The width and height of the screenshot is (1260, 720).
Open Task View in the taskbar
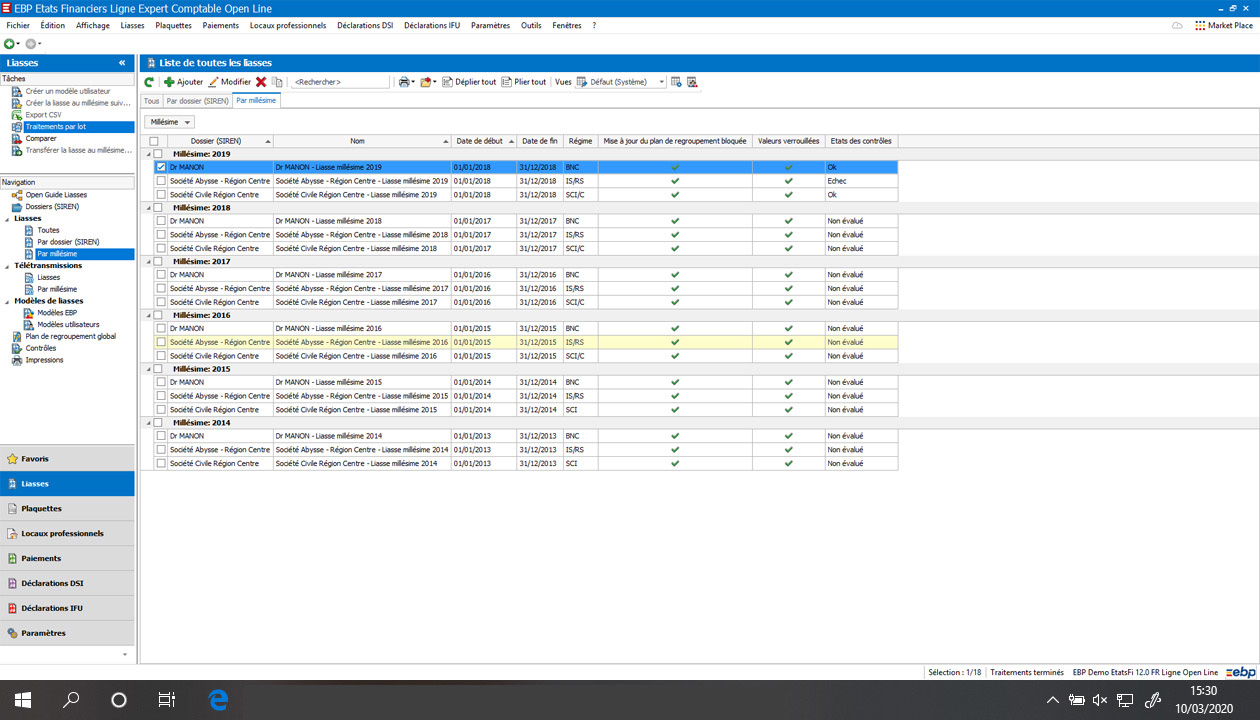tap(167, 700)
